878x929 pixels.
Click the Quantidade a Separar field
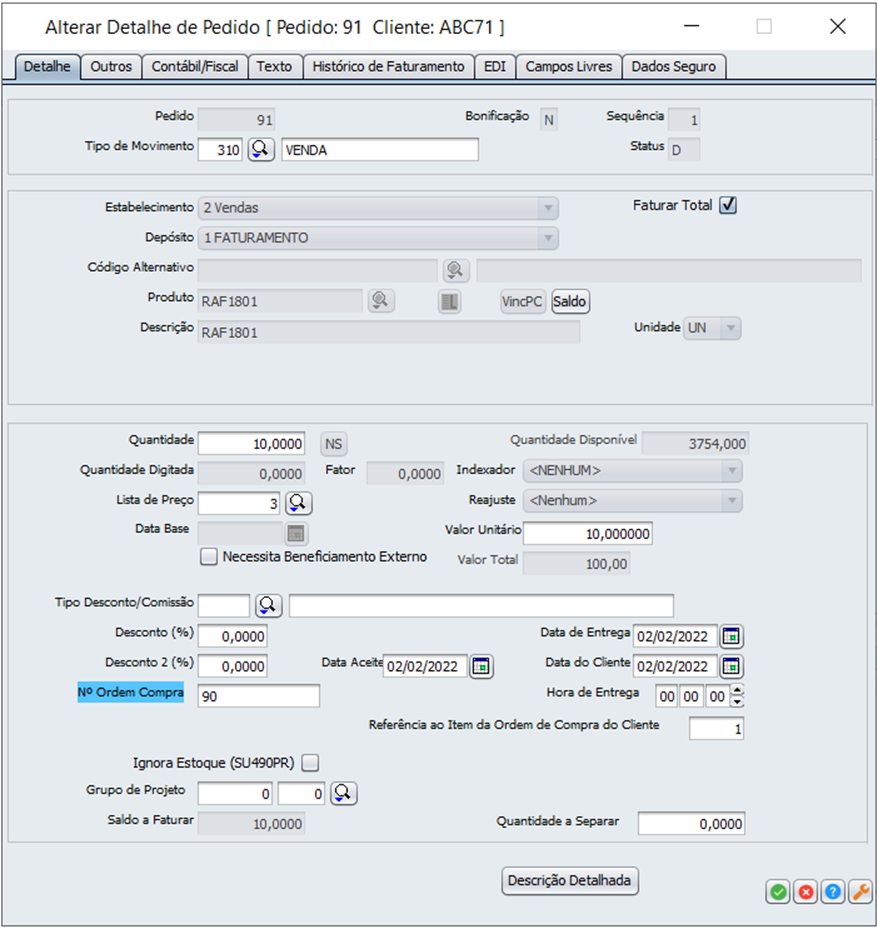(691, 824)
